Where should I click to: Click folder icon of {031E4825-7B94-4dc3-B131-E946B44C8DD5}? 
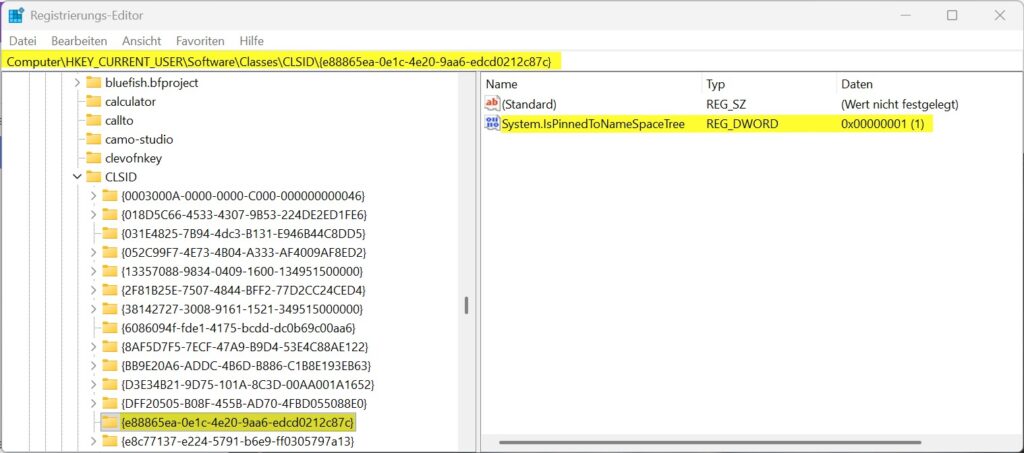[x=110, y=234]
